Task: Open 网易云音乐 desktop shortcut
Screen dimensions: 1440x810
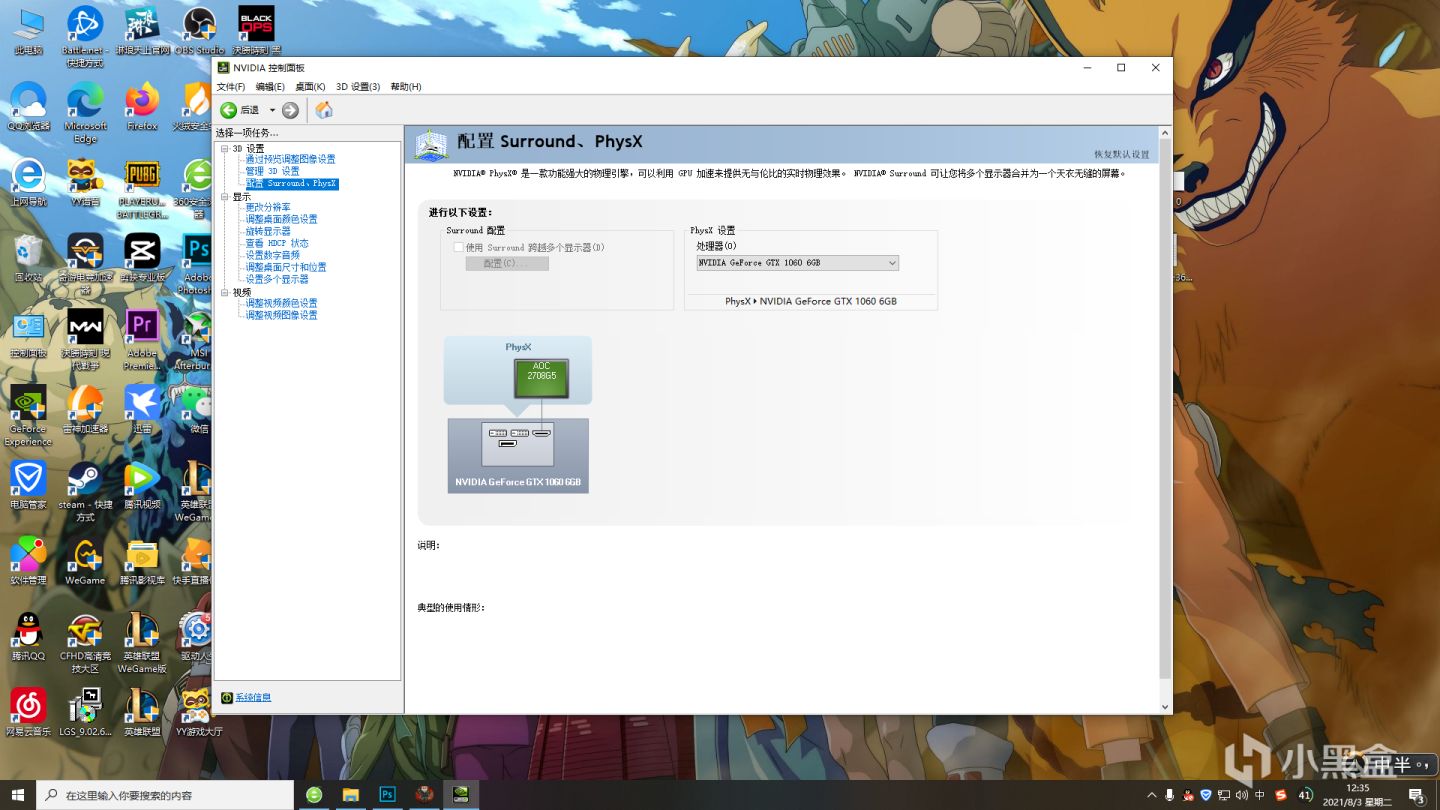Action: point(28,714)
